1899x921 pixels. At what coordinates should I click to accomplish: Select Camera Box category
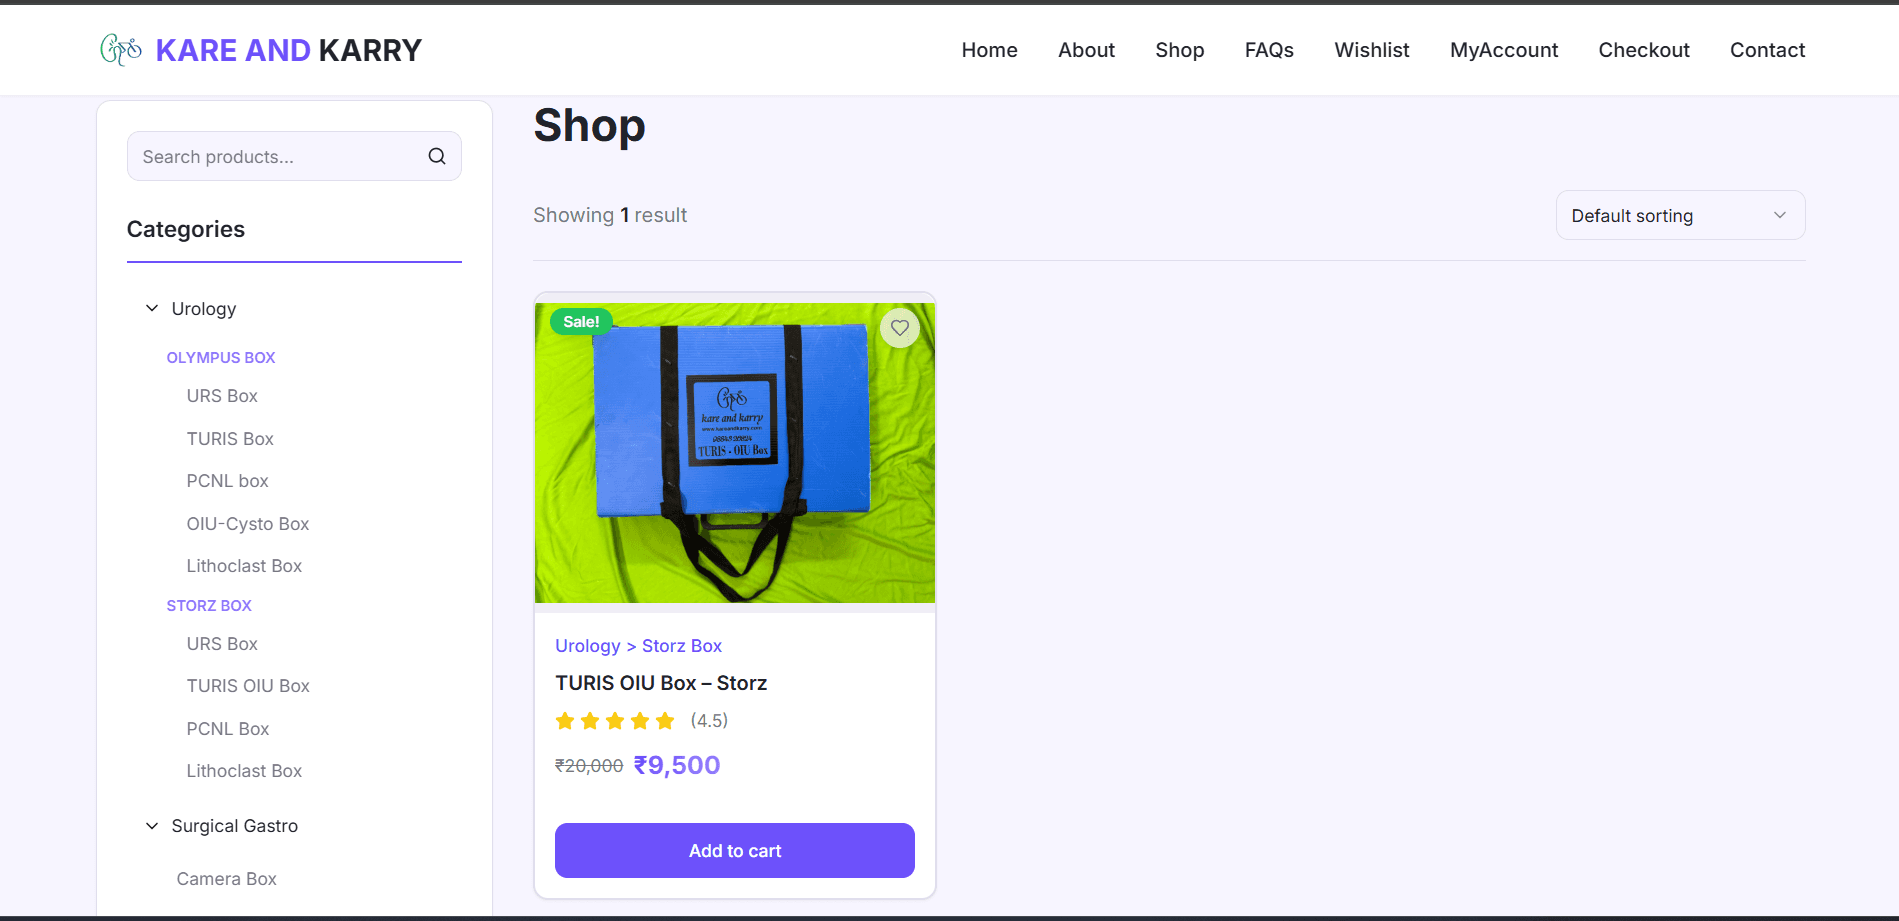click(x=227, y=879)
